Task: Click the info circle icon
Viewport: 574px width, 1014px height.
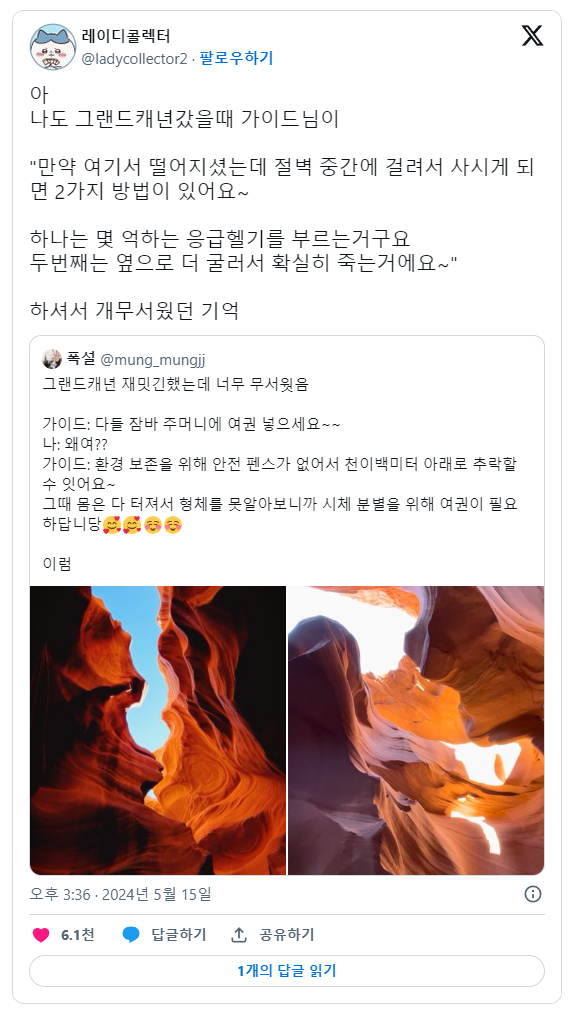Action: [x=533, y=894]
